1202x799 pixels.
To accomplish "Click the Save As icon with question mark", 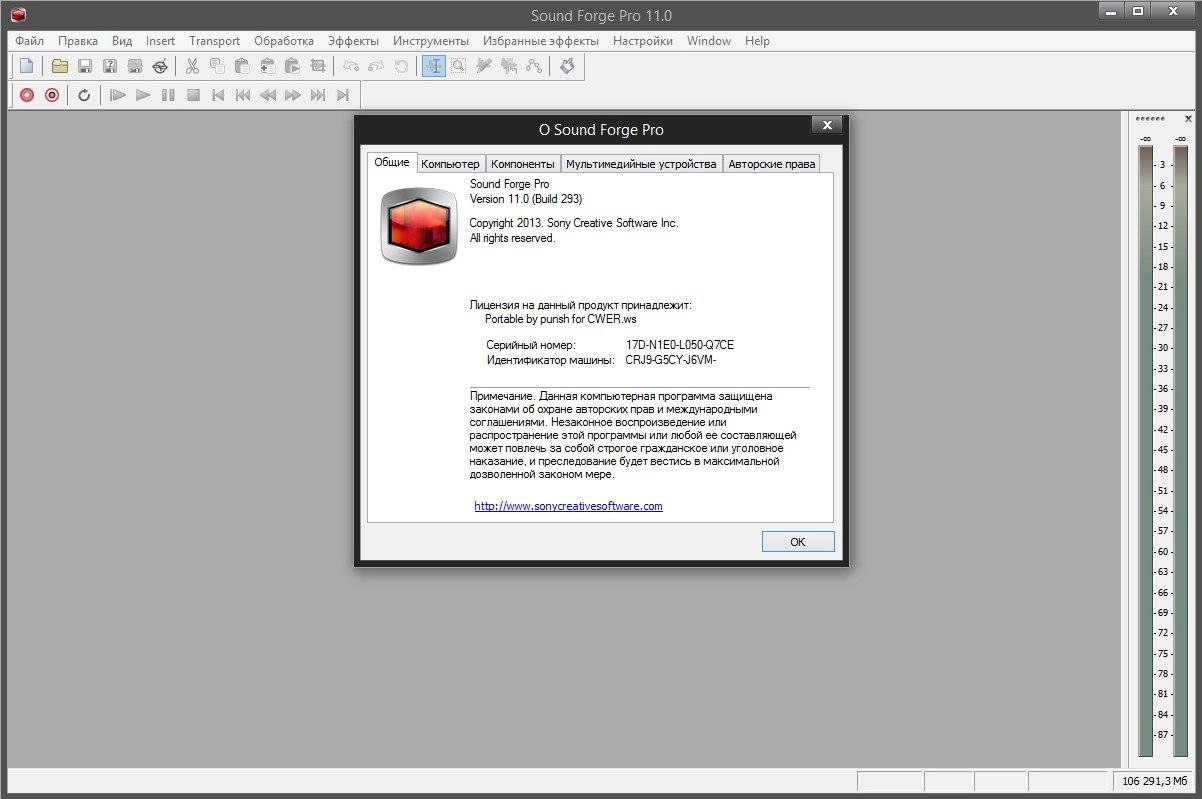I will pyautogui.click(x=110, y=67).
